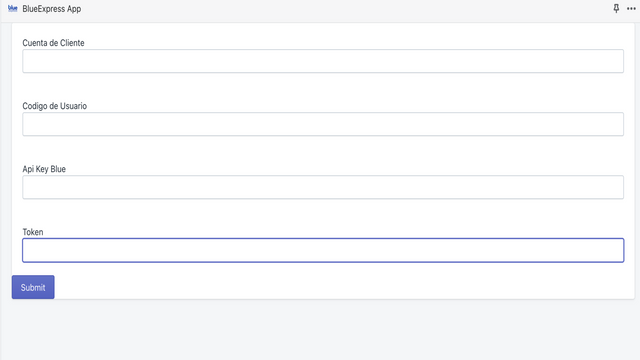640x360 pixels.
Task: Click the Codigo de Usuario label
Action: tap(55, 106)
